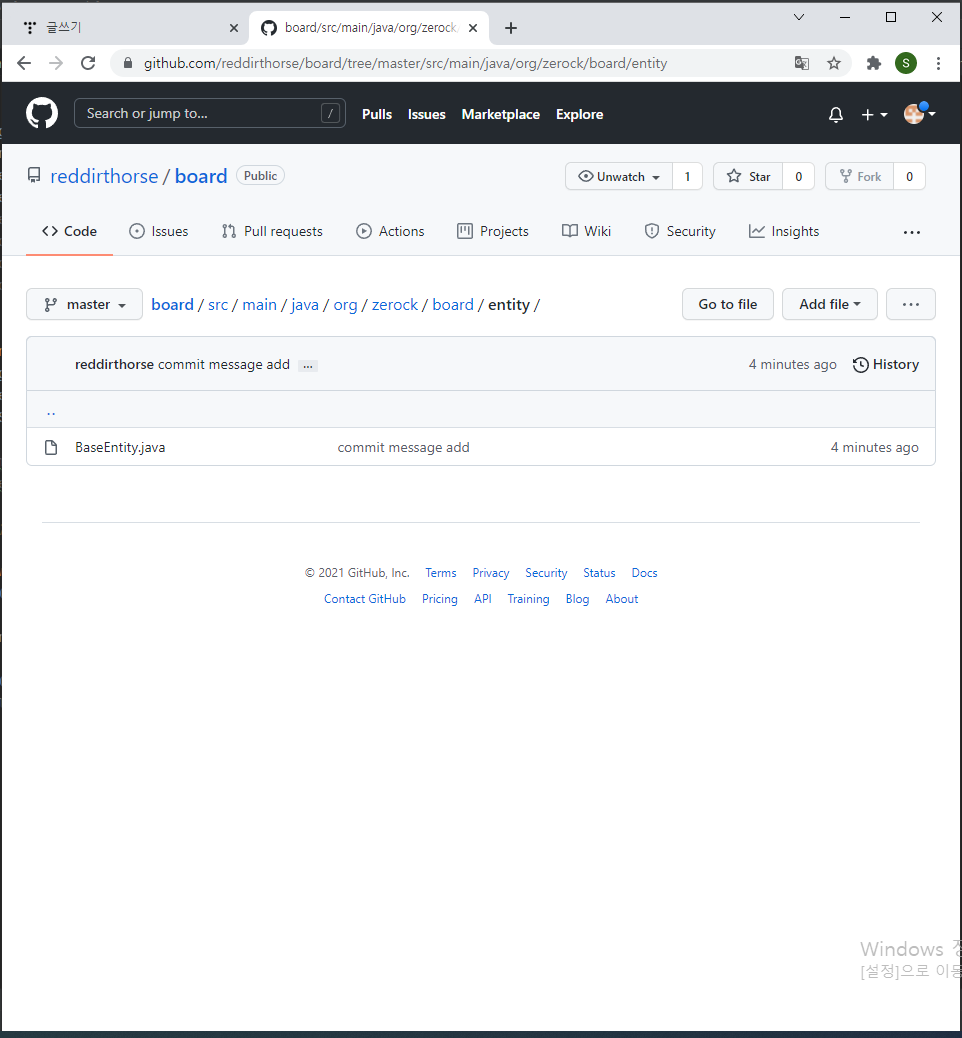Go to zerock in breadcrumb
The width and height of the screenshot is (962, 1038).
[395, 305]
